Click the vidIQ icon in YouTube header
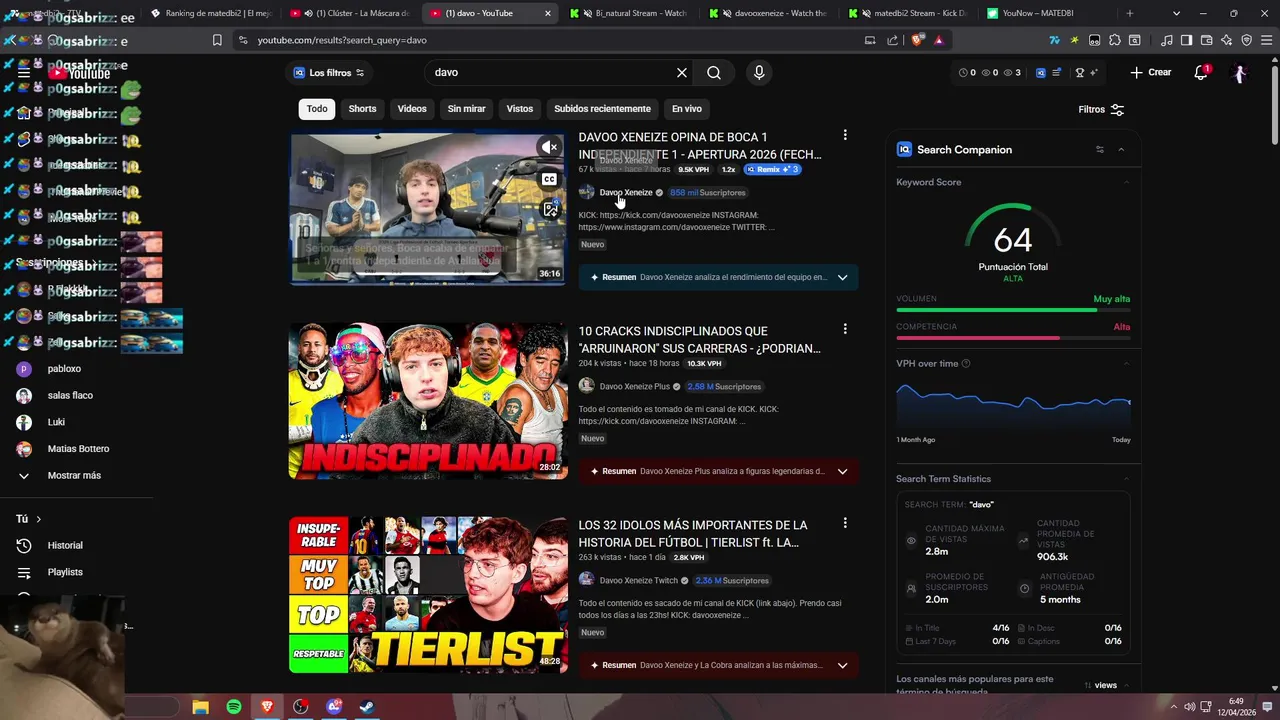The width and height of the screenshot is (1280, 720). [1041, 73]
